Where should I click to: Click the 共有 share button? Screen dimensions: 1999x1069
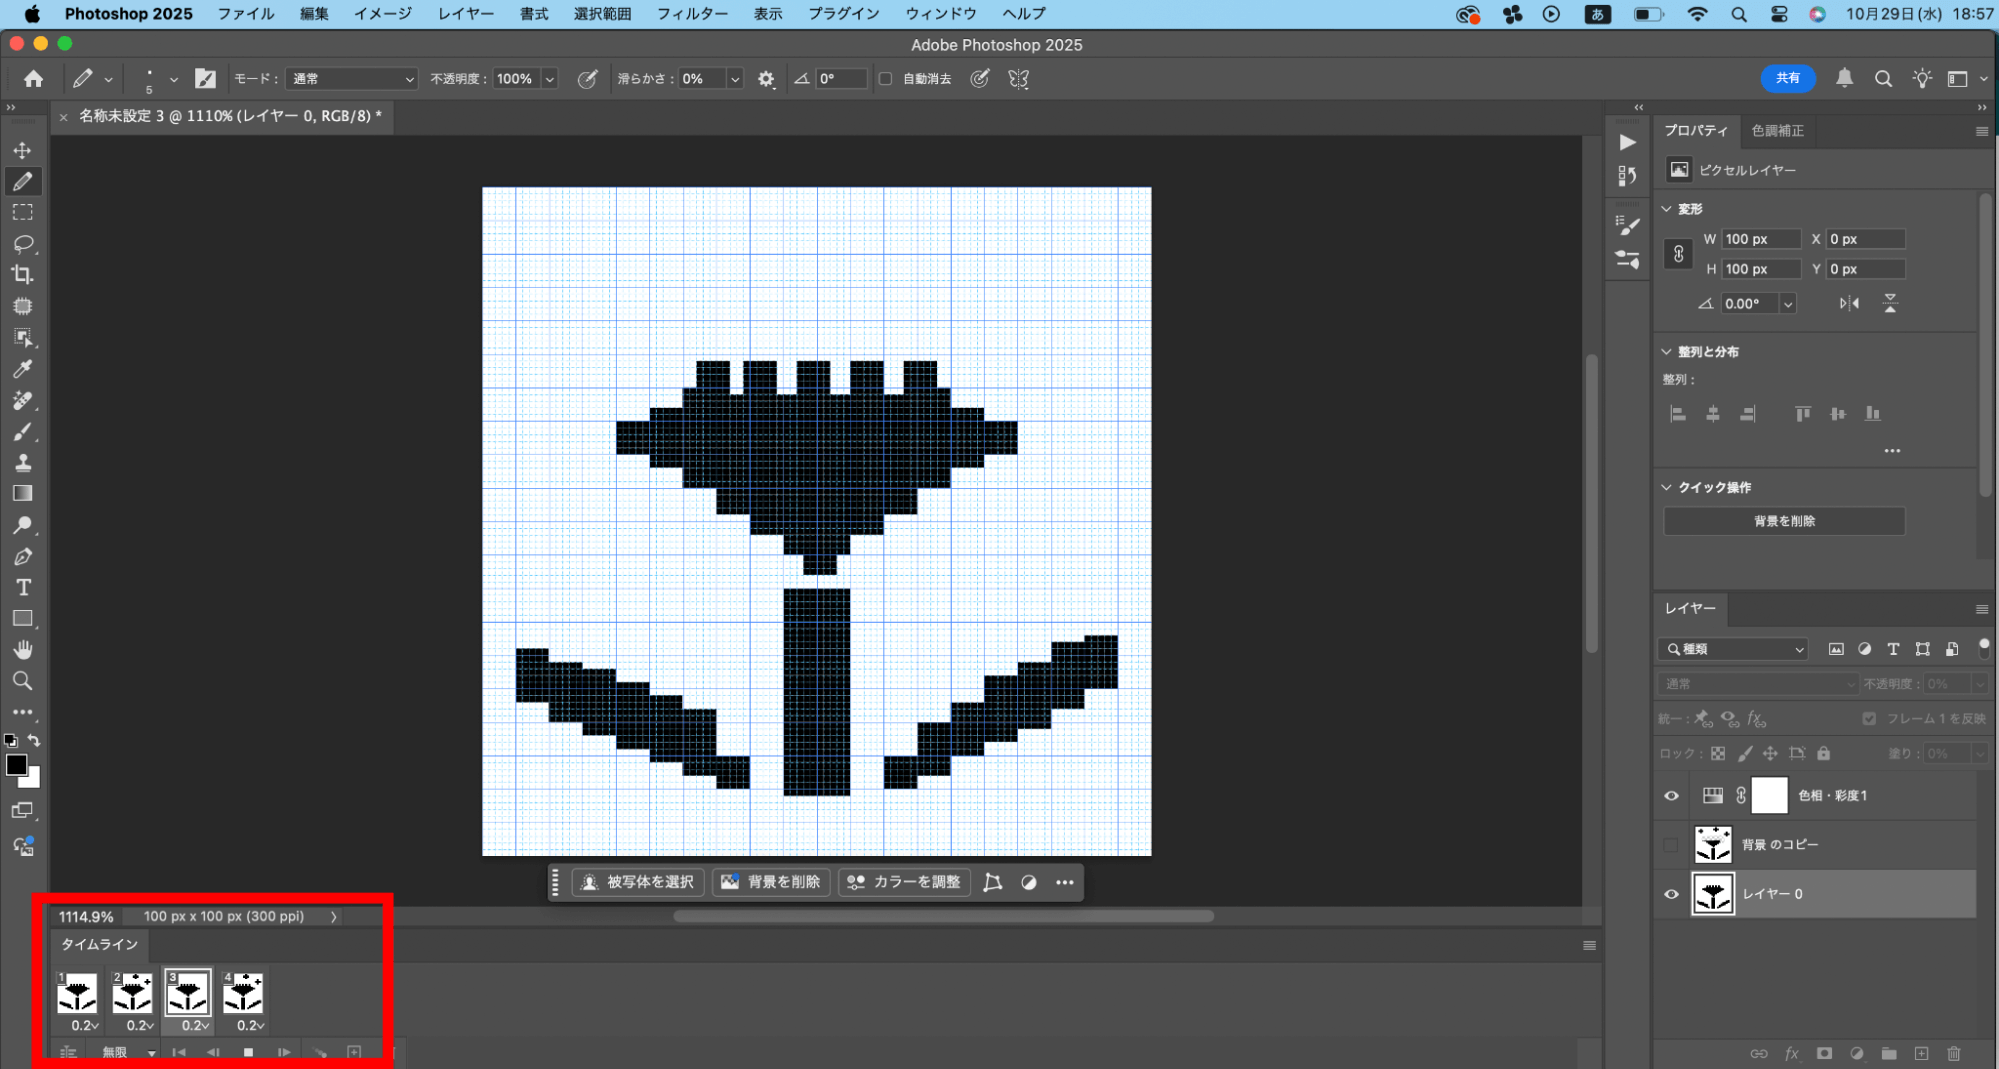[1787, 78]
